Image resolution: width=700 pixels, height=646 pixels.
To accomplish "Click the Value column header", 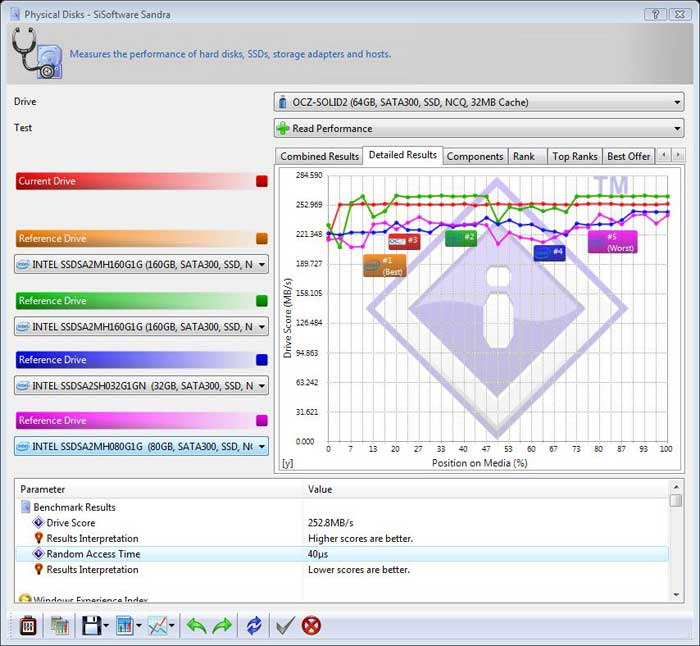I will (486, 489).
